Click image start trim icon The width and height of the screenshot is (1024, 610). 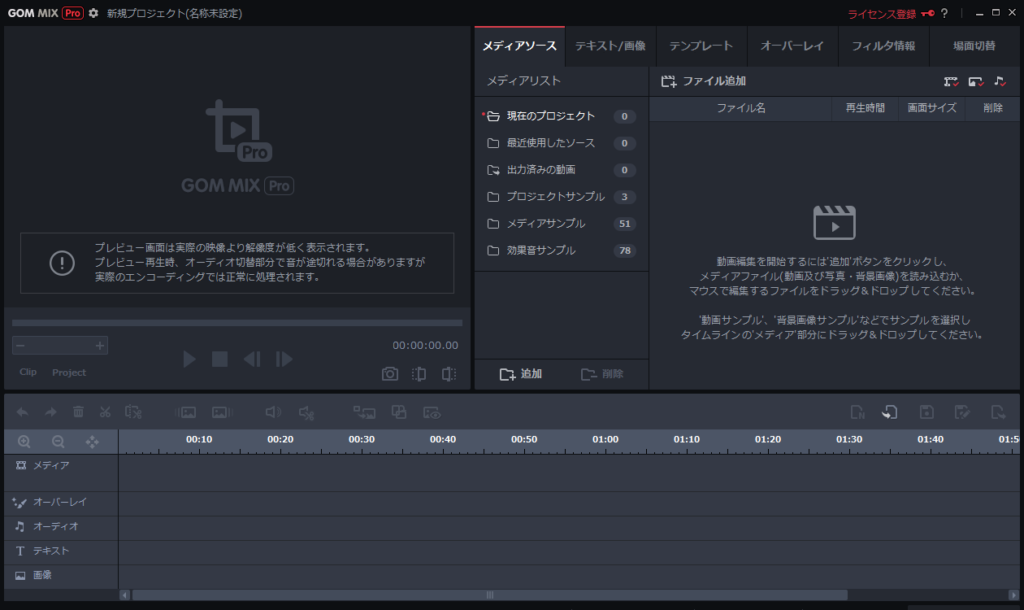pyautogui.click(x=185, y=412)
